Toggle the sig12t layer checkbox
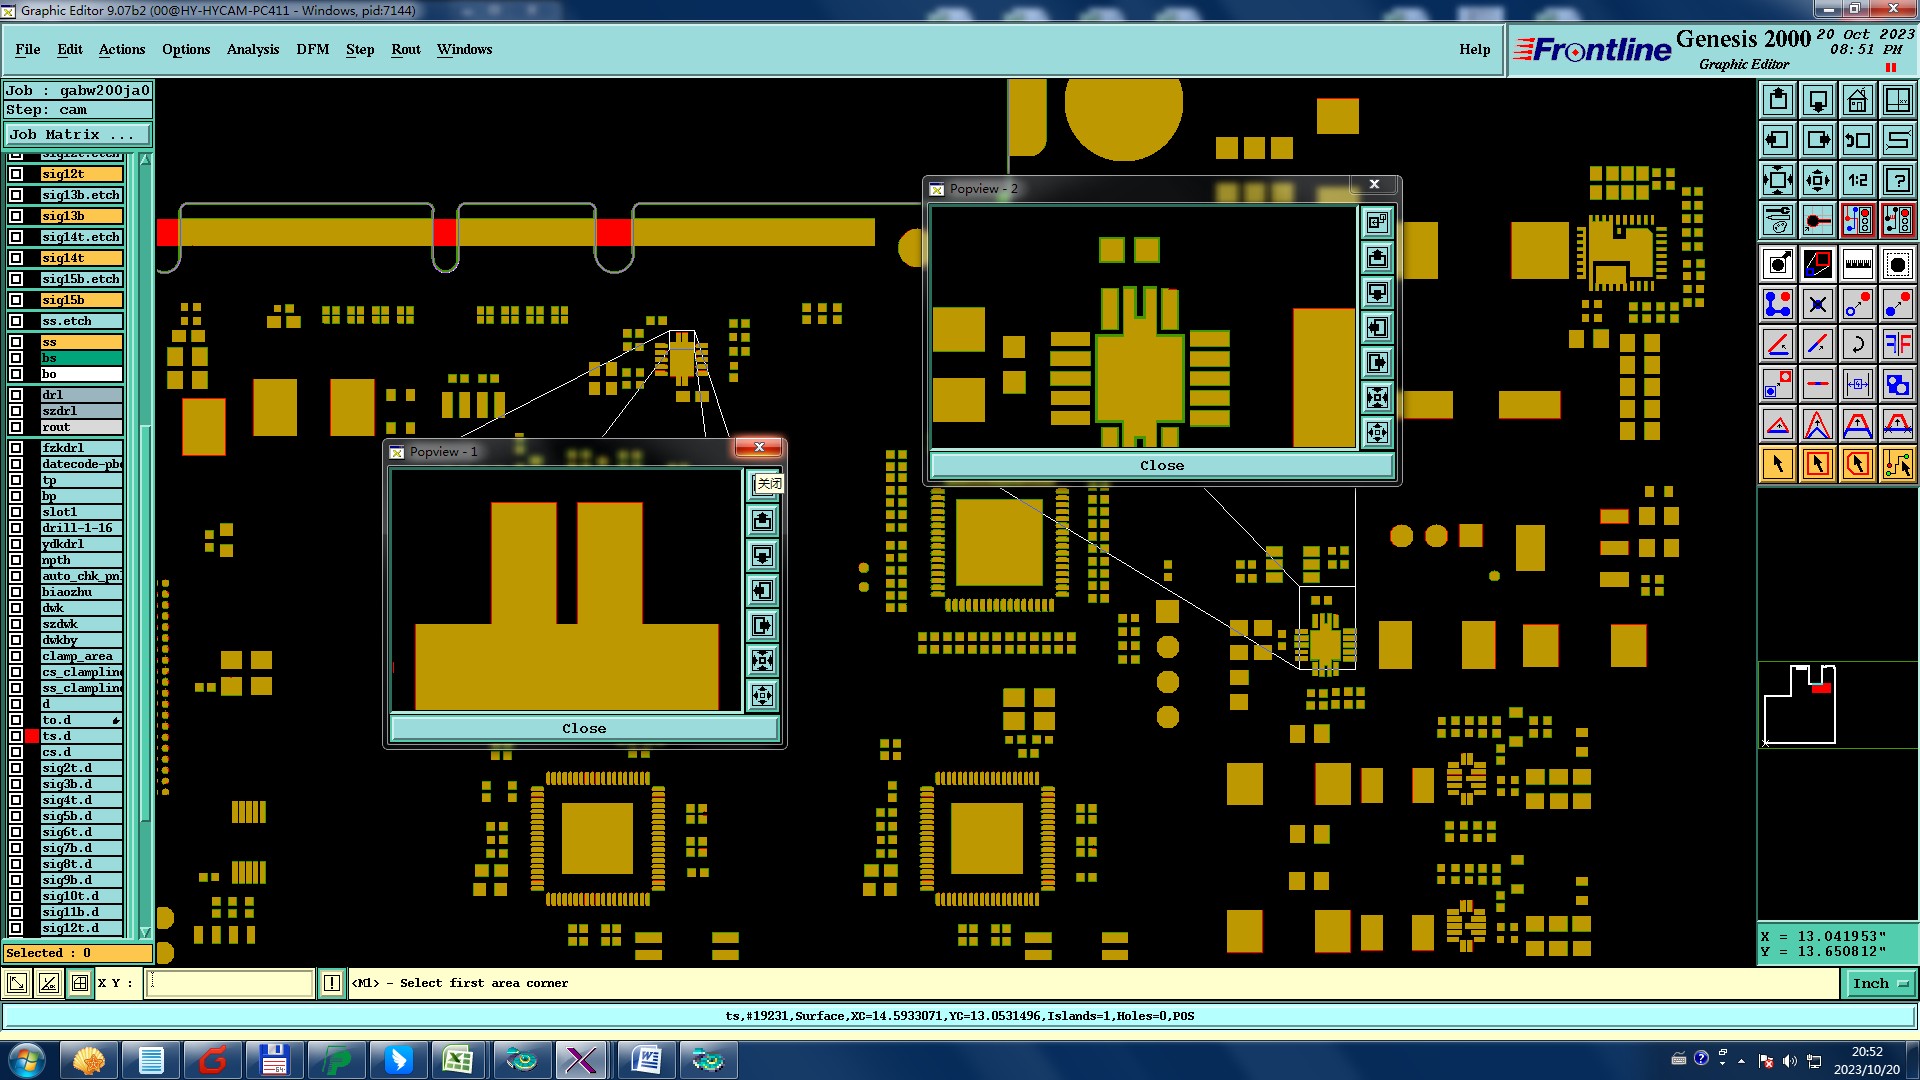The image size is (1920, 1080). tap(16, 174)
